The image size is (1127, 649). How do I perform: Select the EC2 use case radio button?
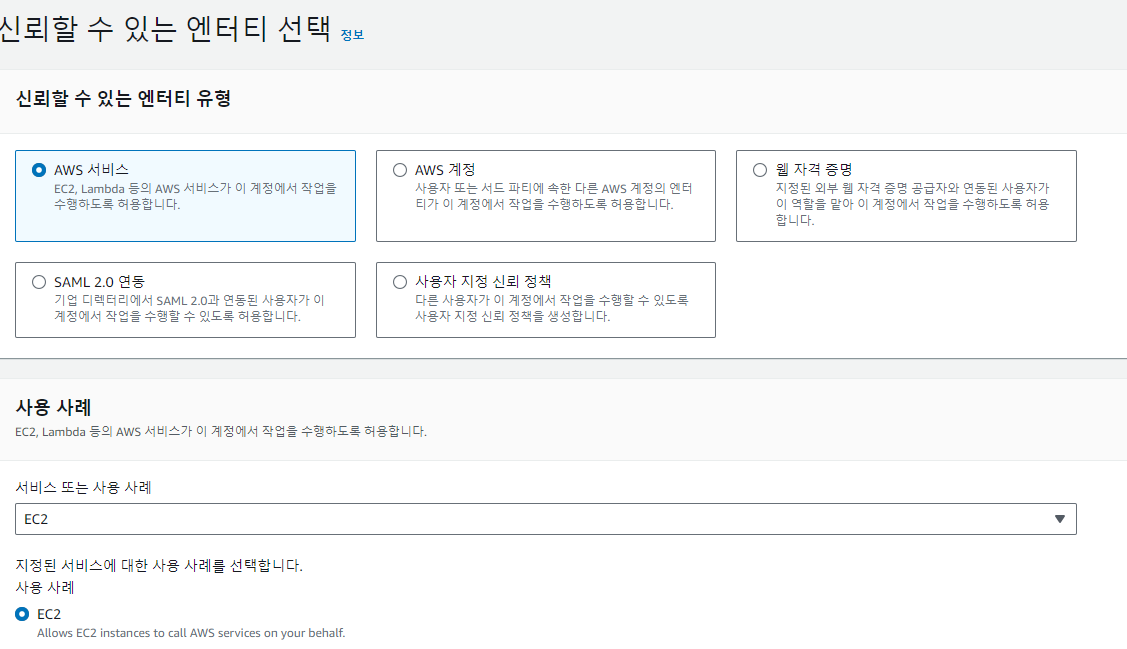coord(22,614)
